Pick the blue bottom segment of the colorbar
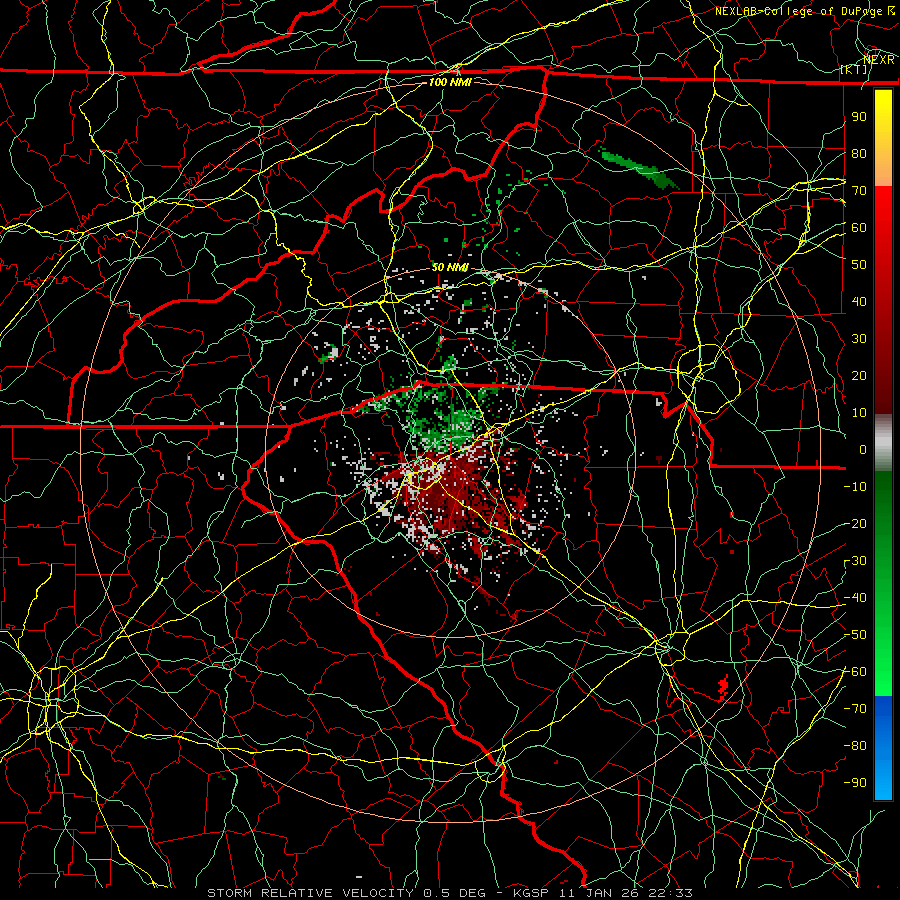The height and width of the screenshot is (900, 900). [883, 747]
